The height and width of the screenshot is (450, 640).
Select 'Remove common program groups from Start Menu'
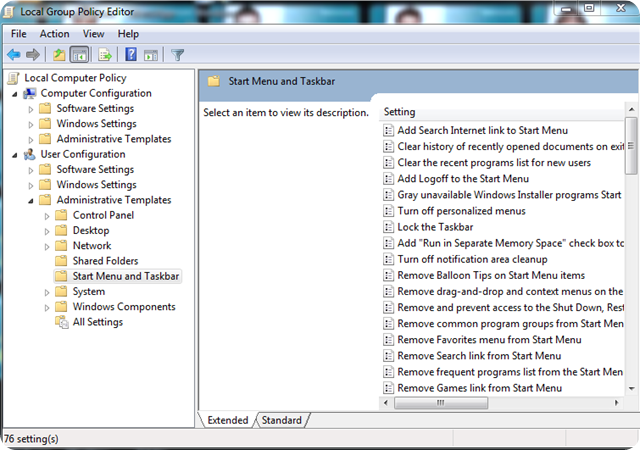(511, 323)
